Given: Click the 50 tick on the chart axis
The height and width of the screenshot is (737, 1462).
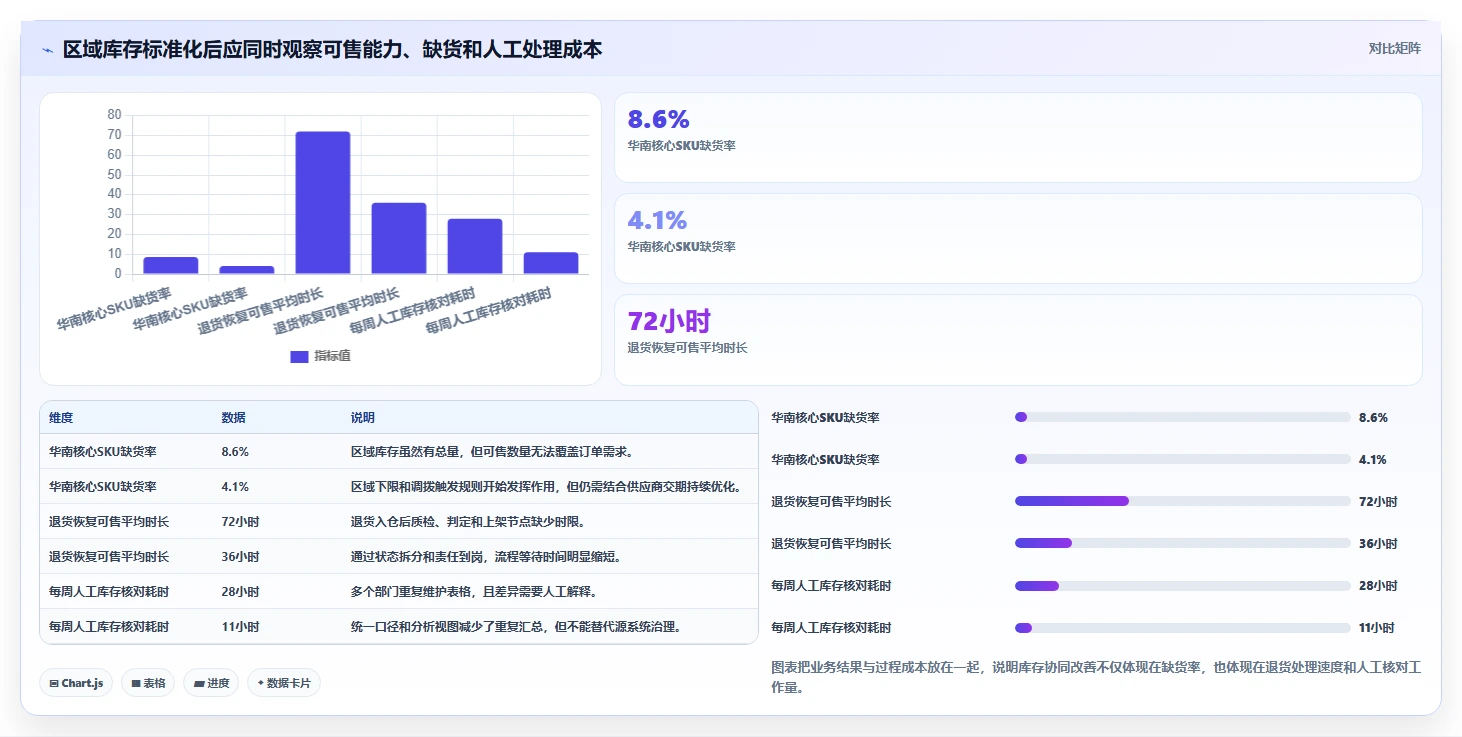Looking at the screenshot, I should click(x=114, y=174).
